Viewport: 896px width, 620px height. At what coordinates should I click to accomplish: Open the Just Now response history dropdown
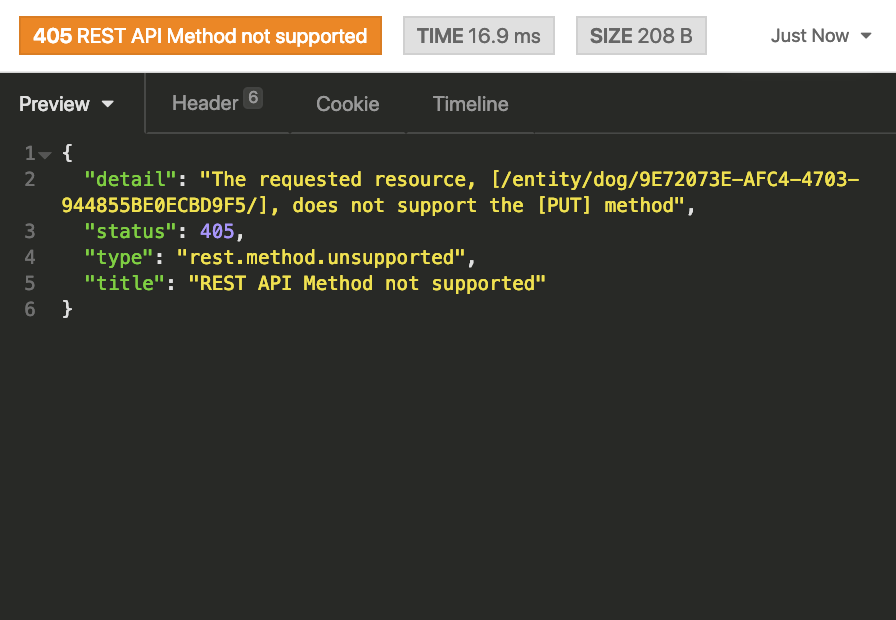tap(822, 36)
